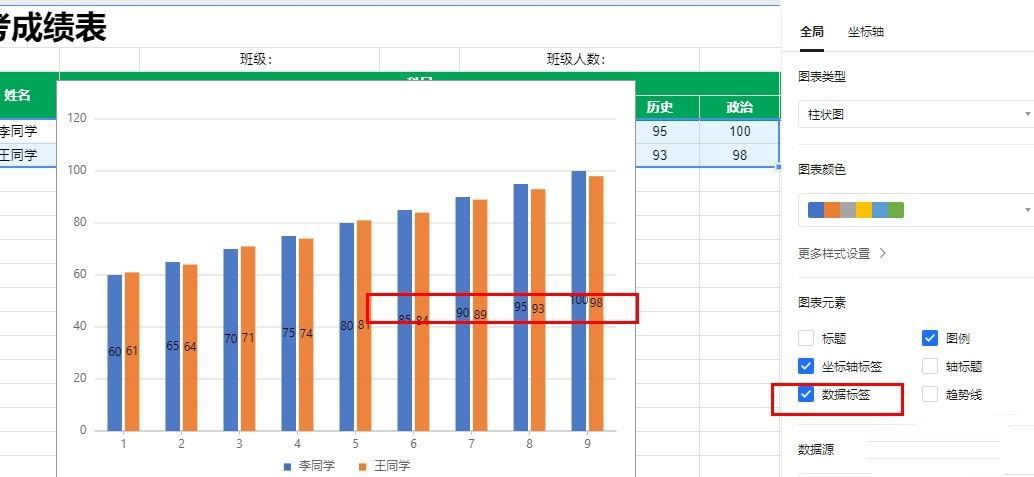Switch to the 坐标轴 tab
The width and height of the screenshot is (1034, 477).
[x=866, y=31]
